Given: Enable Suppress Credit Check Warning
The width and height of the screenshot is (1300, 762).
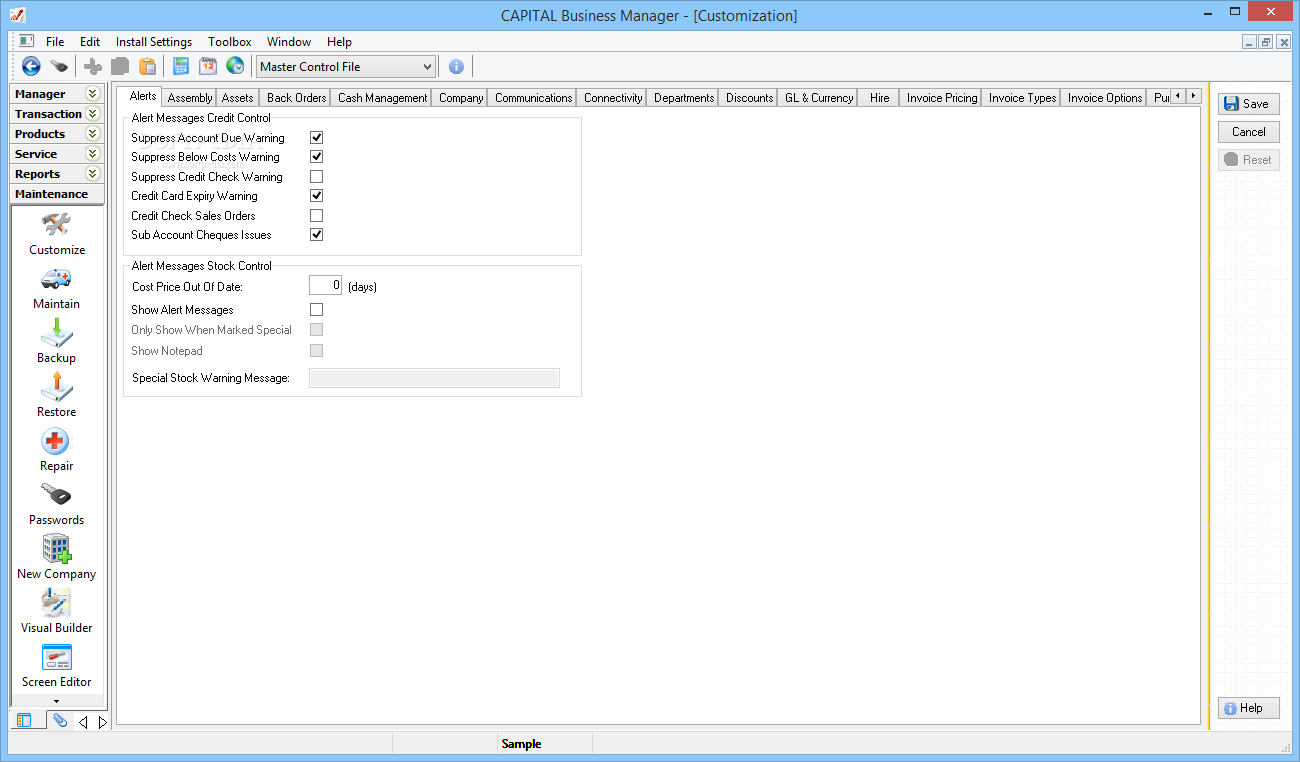Looking at the screenshot, I should 316,177.
